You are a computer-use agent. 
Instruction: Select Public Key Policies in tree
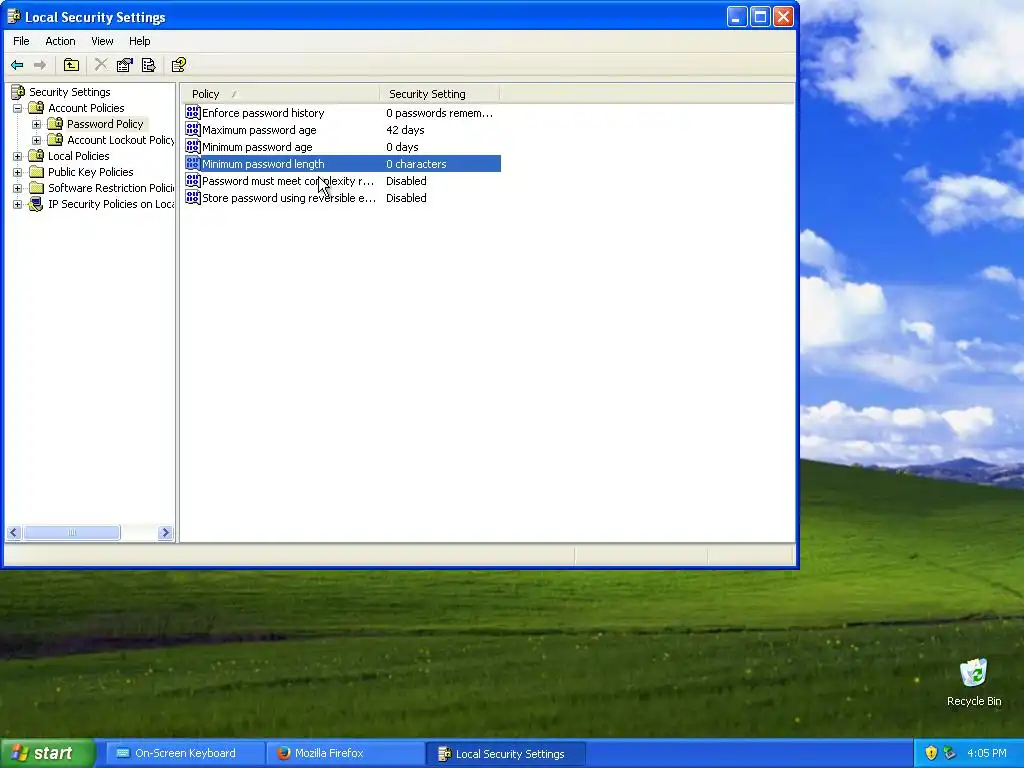coord(90,172)
